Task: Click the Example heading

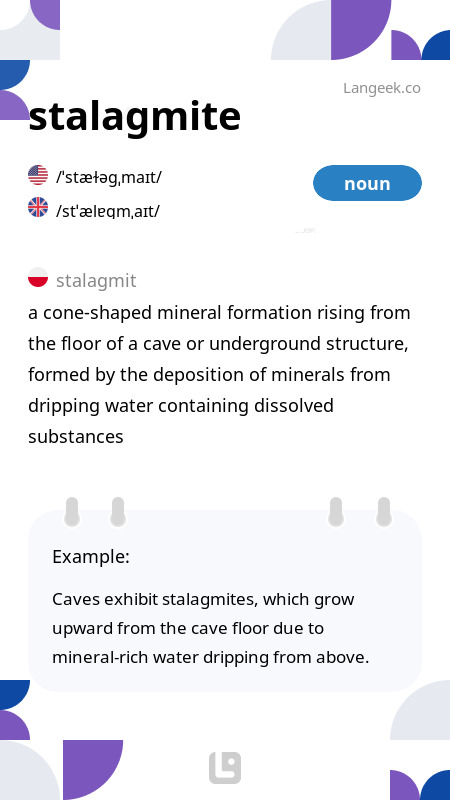Action: click(91, 557)
